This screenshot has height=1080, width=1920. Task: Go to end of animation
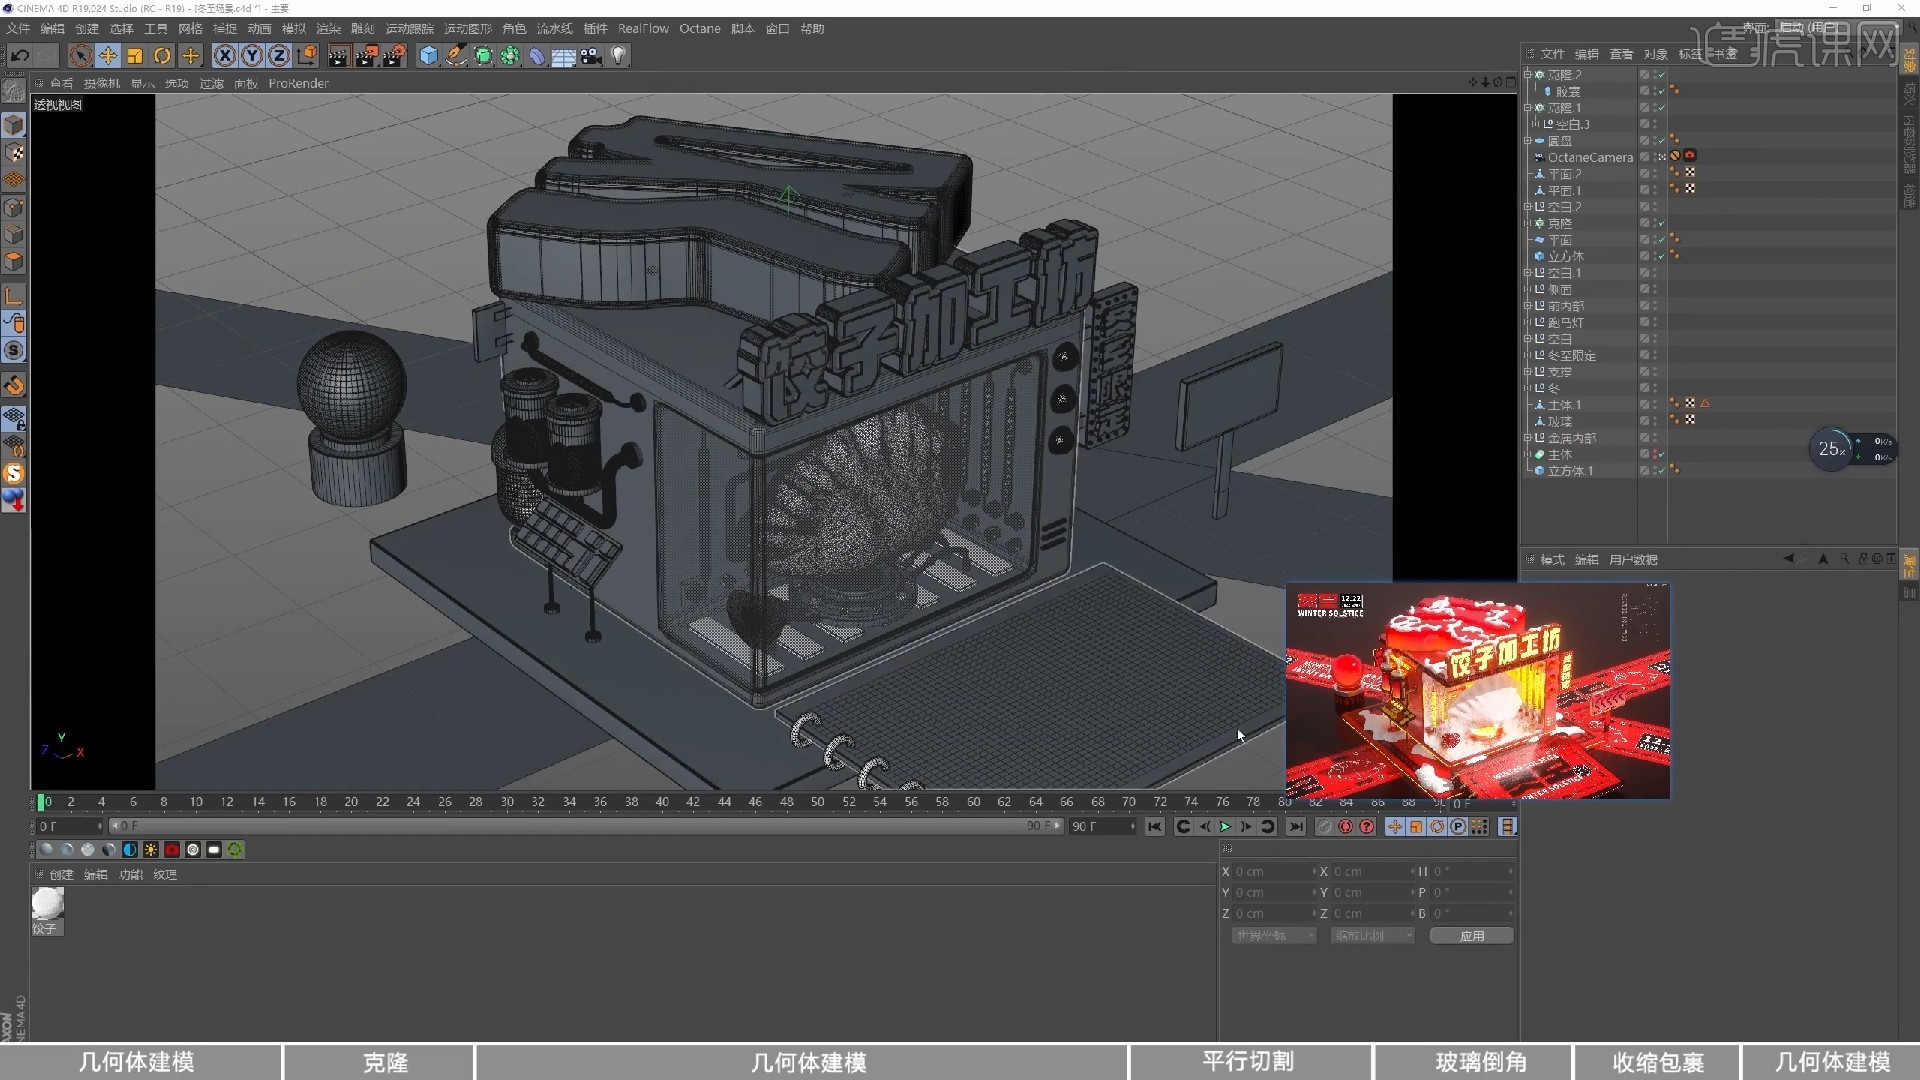coord(1296,826)
